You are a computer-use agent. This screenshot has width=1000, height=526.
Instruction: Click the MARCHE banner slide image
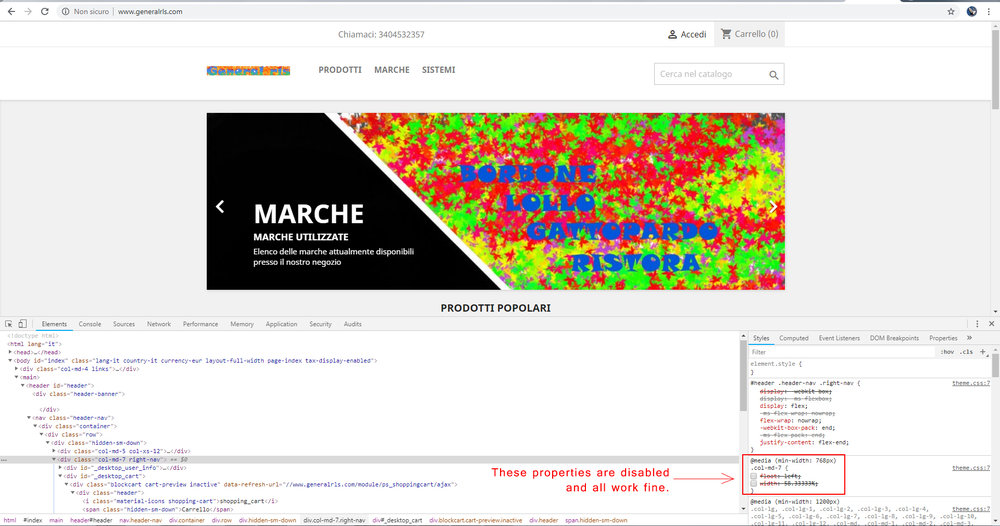pyautogui.click(x=496, y=201)
